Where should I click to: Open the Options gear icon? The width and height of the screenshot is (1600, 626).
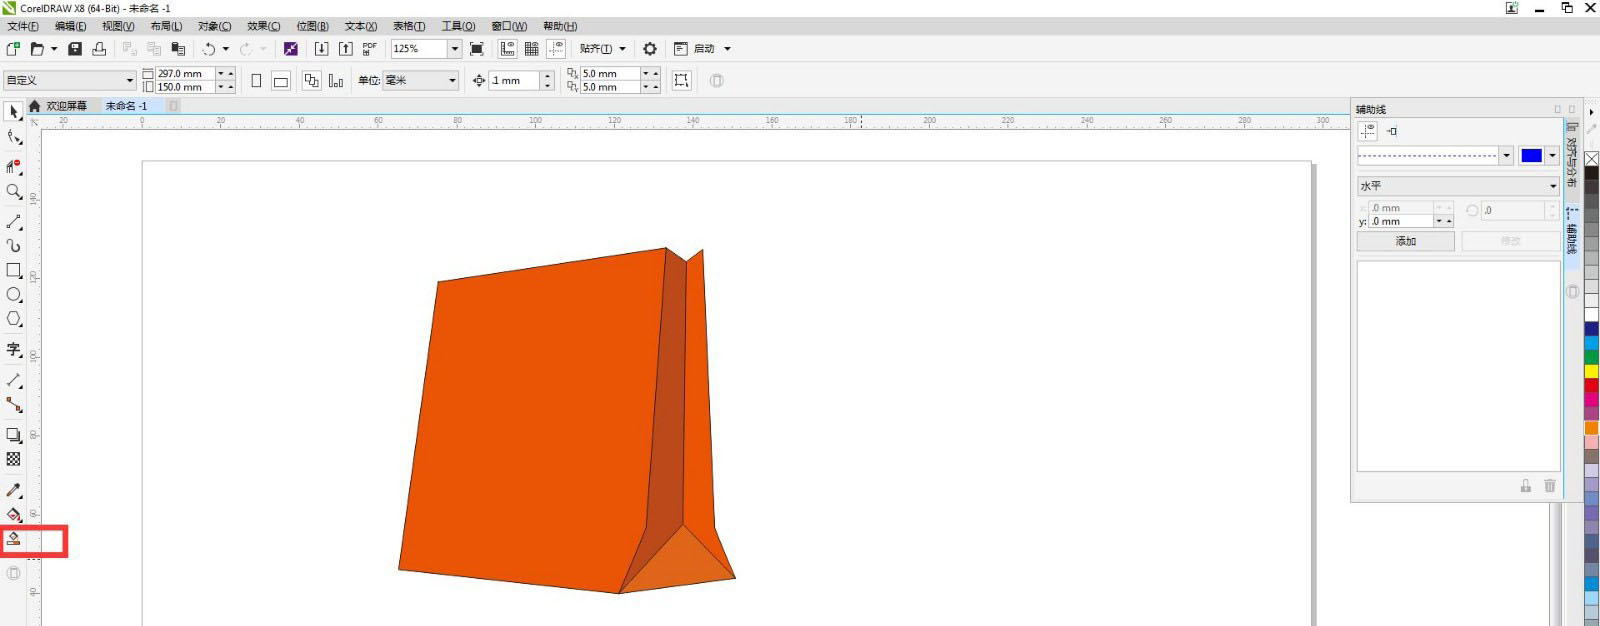650,49
